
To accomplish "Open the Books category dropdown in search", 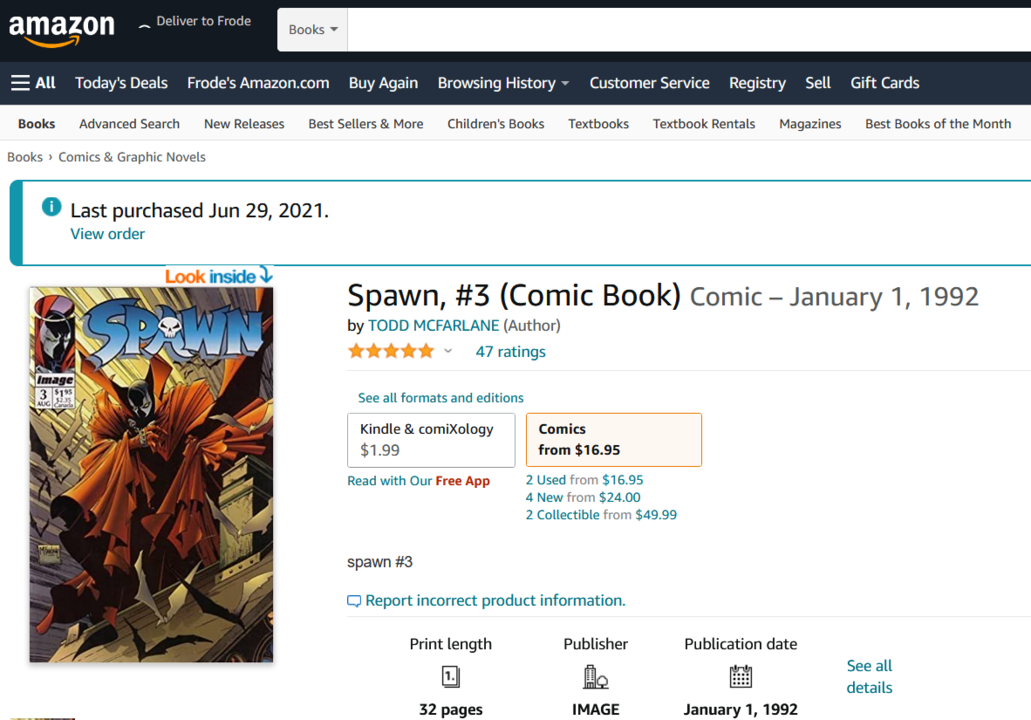I will click(311, 29).
